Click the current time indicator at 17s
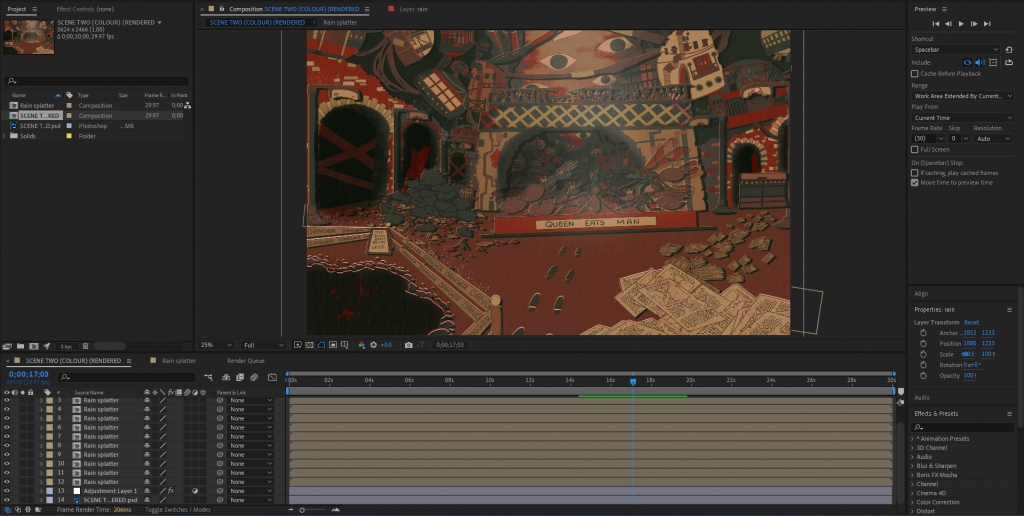 click(x=633, y=381)
